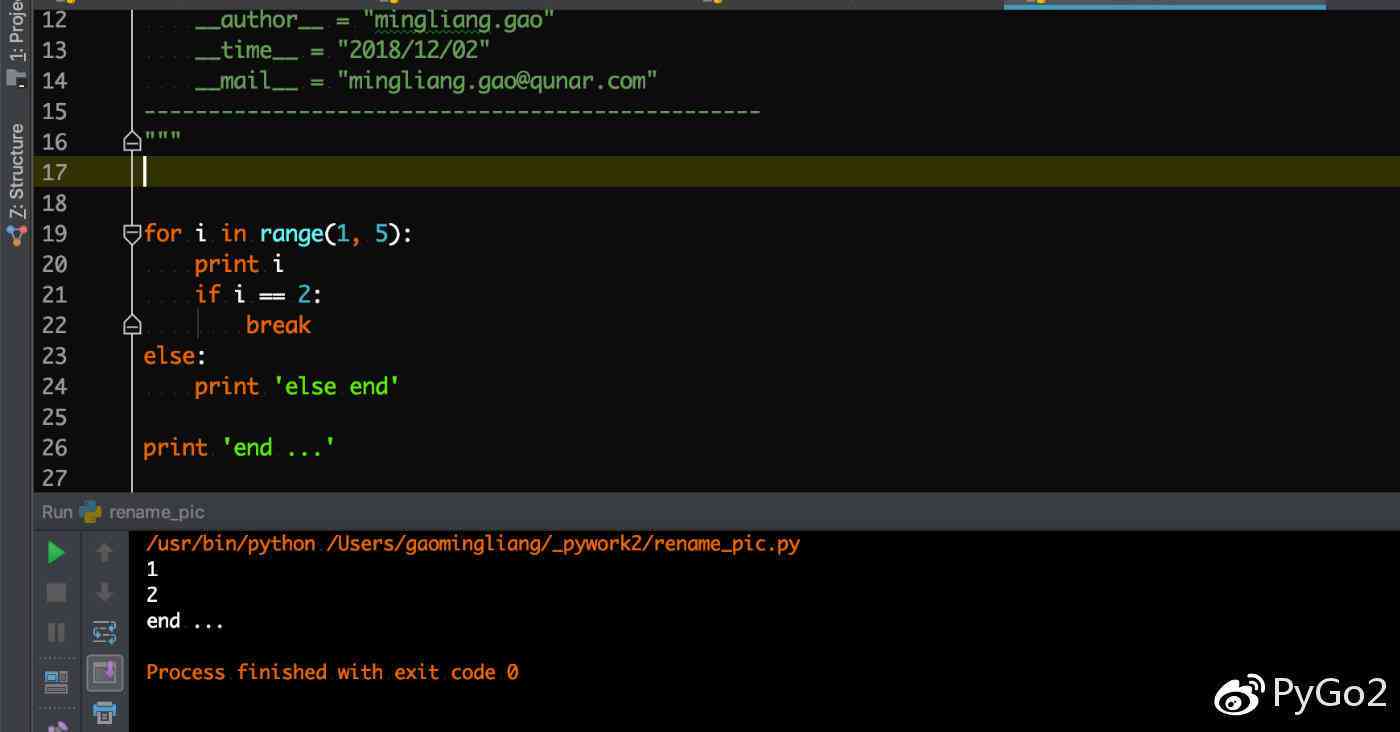The image size is (1400, 732).
Task: Collapse the docstring fold marker at line 16
Action: pyautogui.click(x=132, y=142)
